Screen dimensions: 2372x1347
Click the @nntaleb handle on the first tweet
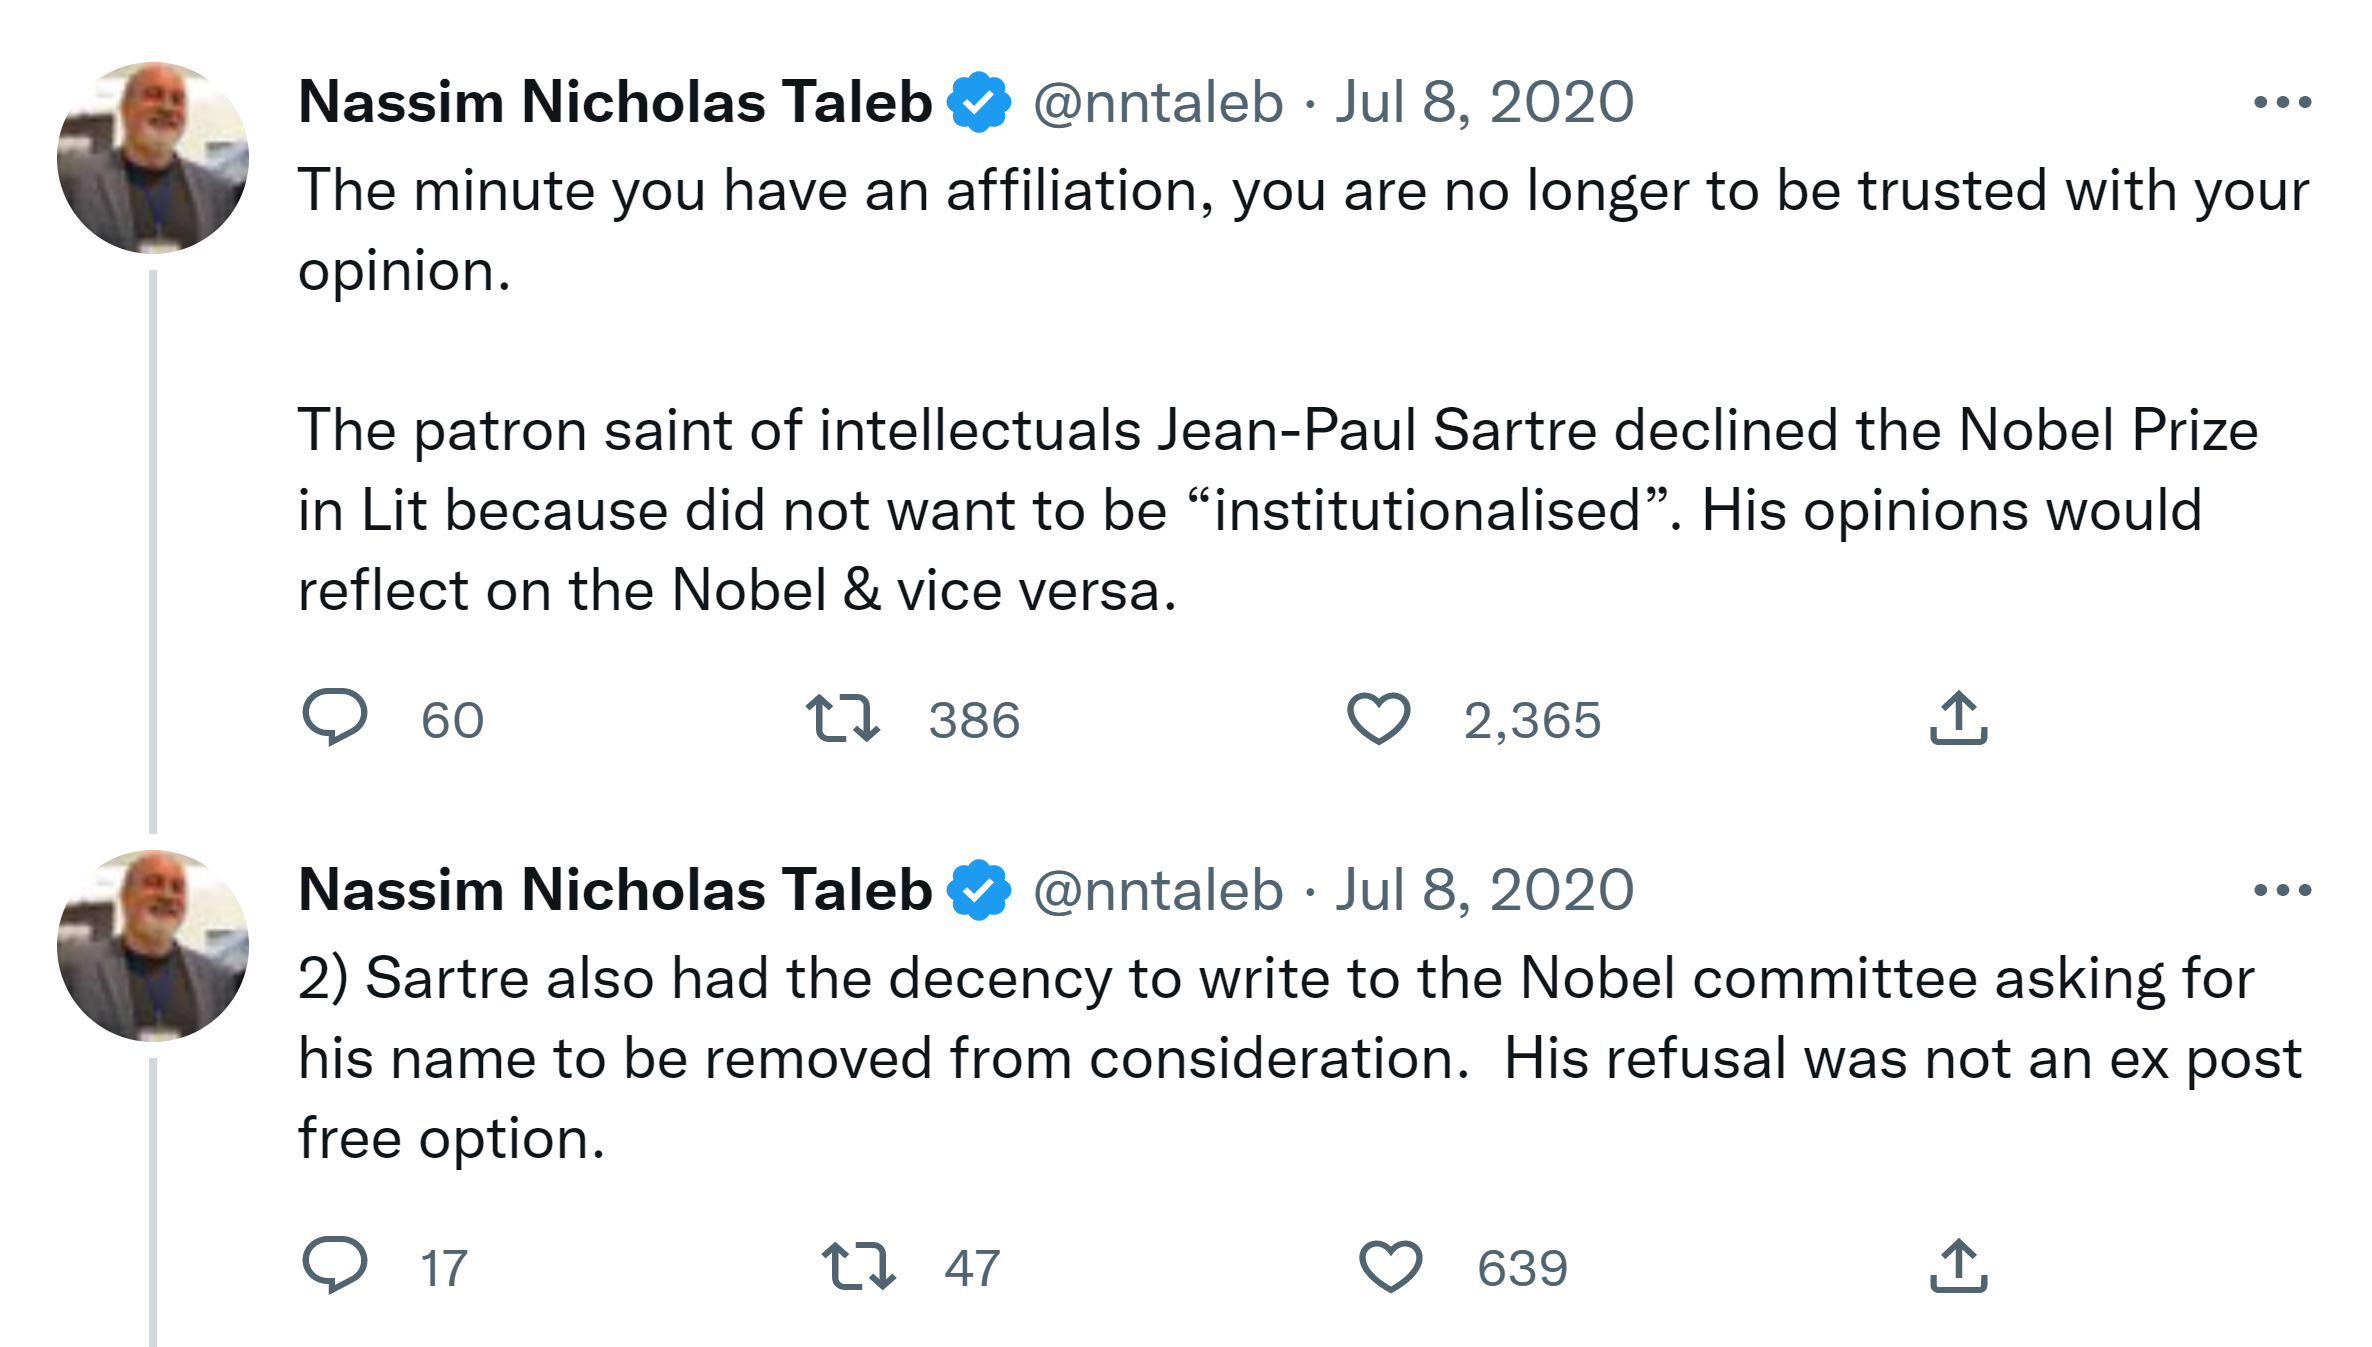1158,102
